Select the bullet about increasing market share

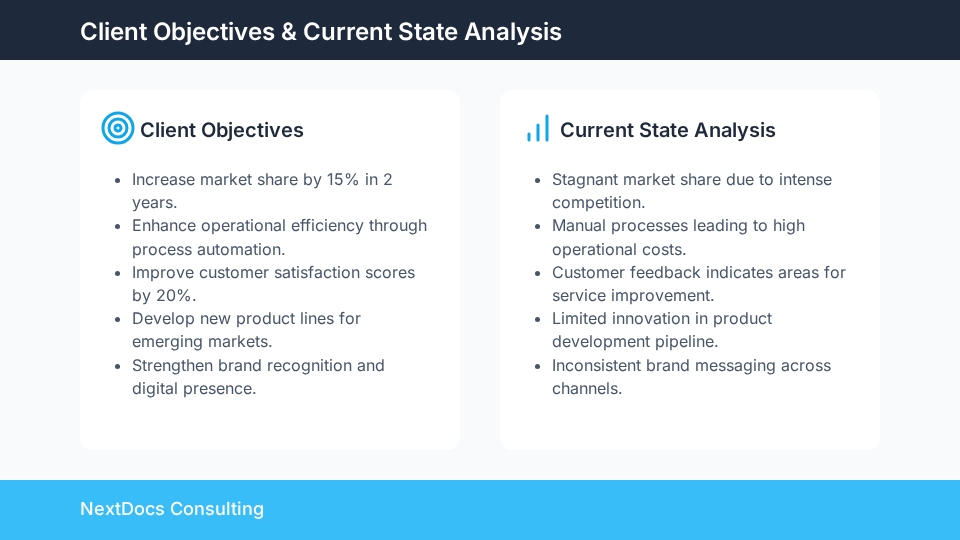point(262,191)
